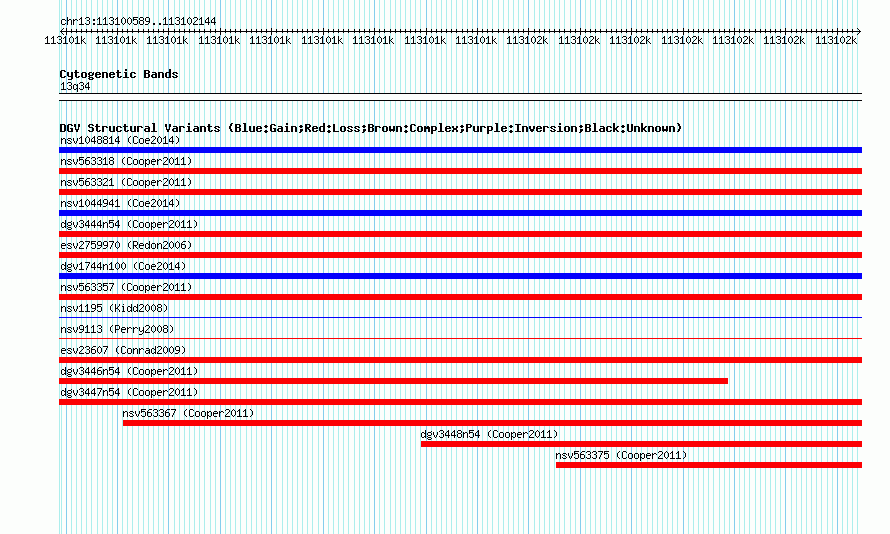Screen dimensions: 890x534
Task: Open variant label nsv1044941 (Coe2014)
Action: (x=120, y=203)
